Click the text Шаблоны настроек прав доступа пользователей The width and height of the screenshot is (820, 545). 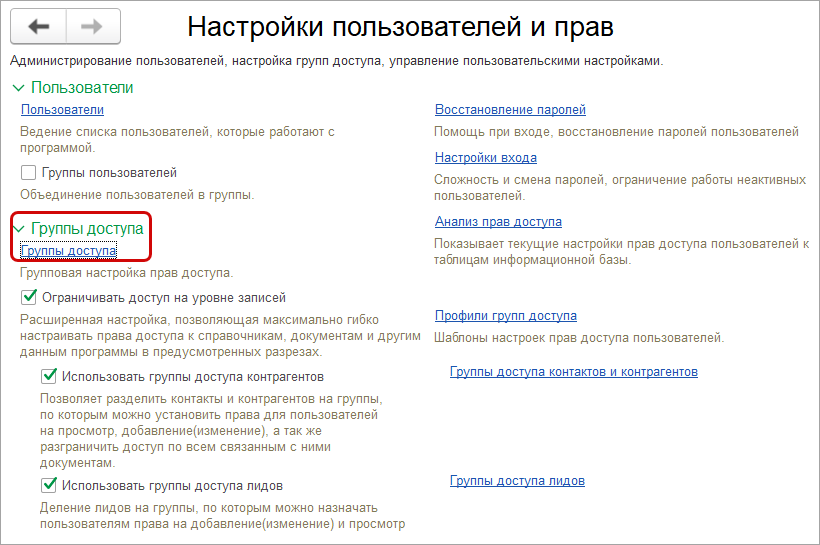coord(579,338)
